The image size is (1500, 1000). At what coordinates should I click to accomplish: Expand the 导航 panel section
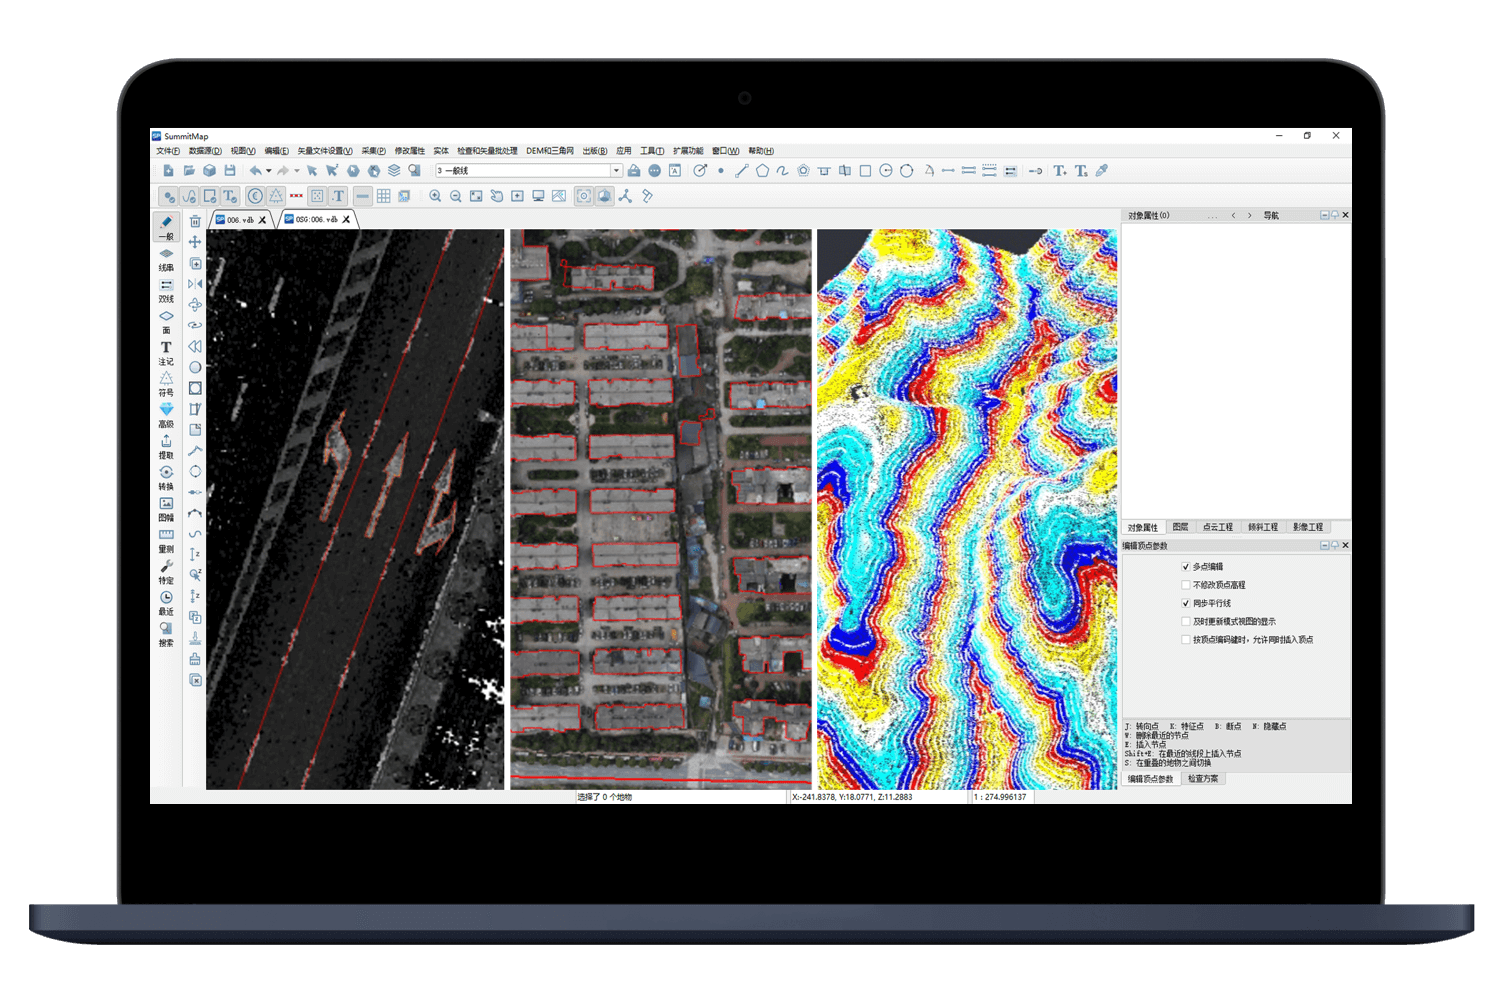(x=1271, y=214)
